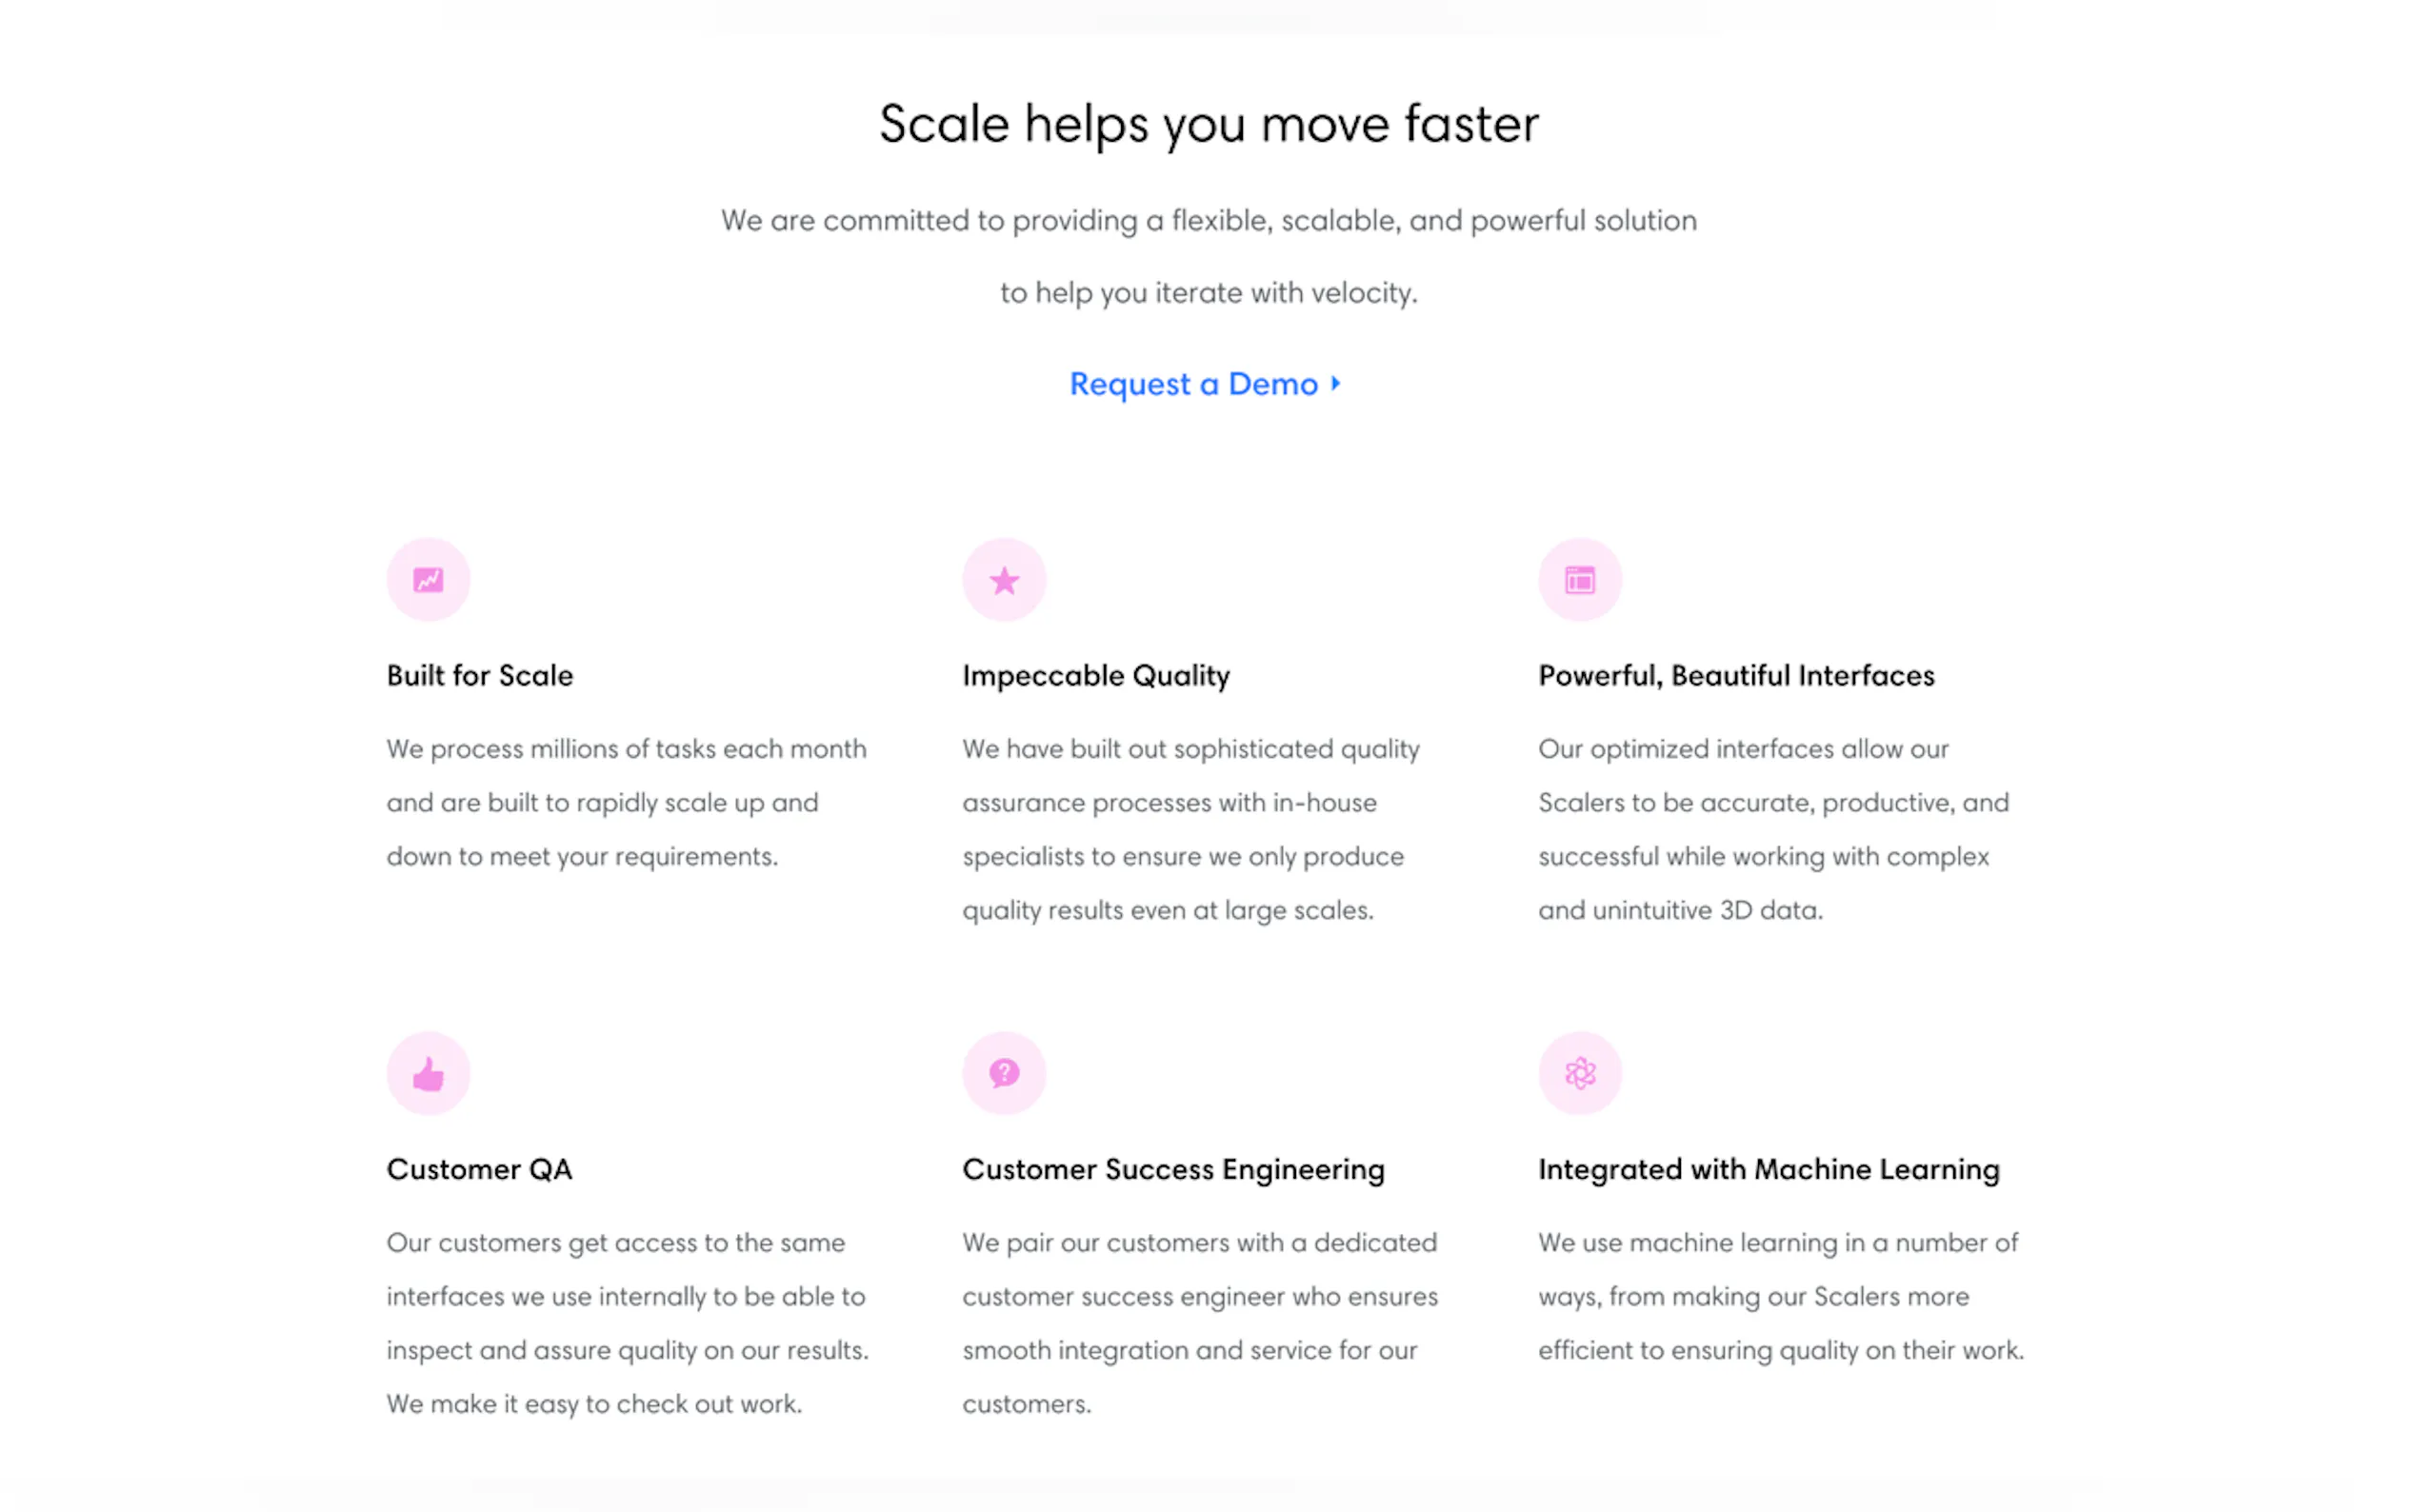Screen dimensions: 2419x1512
Task: Select the "Customer Success Engineering" heading
Action: (x=1173, y=1170)
